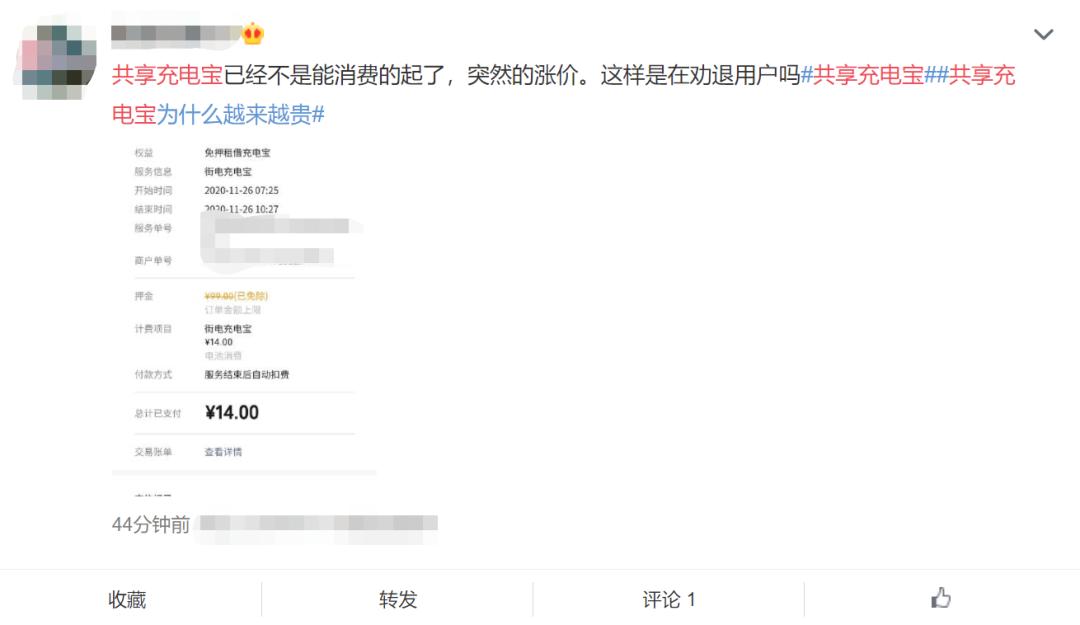Click the bold ¥14.00 total amount
Image resolution: width=1080 pixels, height=625 pixels.
(231, 412)
